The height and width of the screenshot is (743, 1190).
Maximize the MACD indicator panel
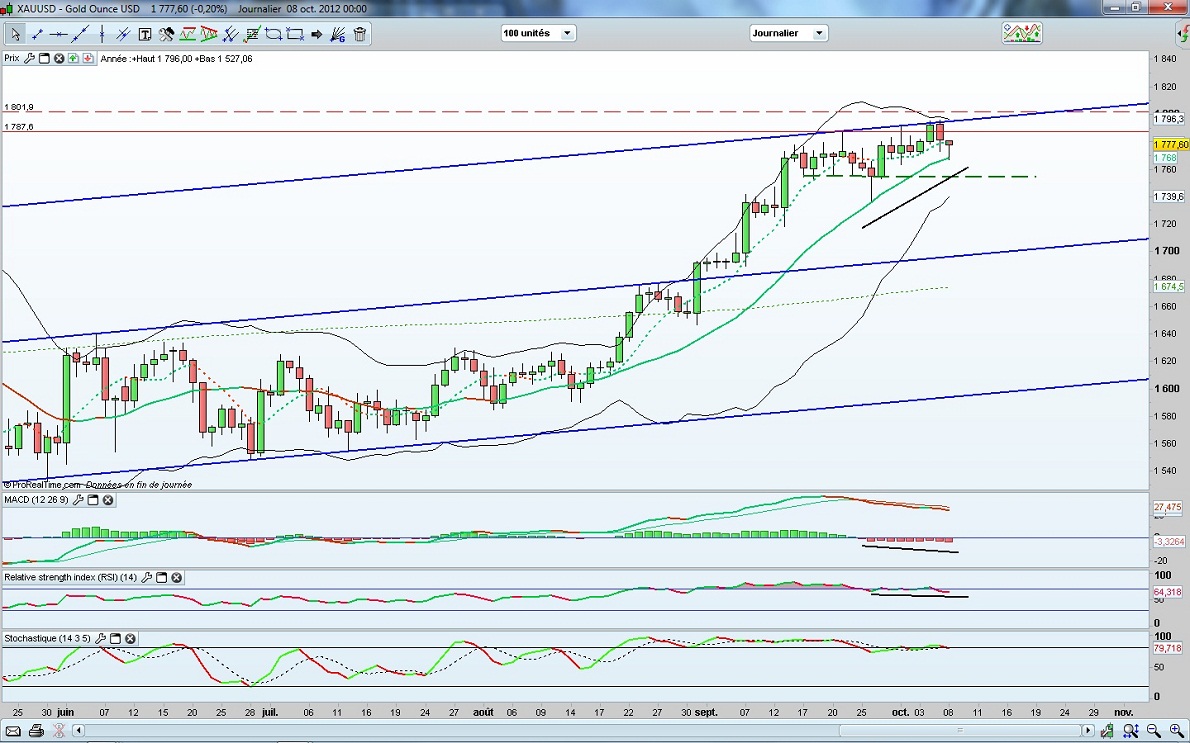93,500
